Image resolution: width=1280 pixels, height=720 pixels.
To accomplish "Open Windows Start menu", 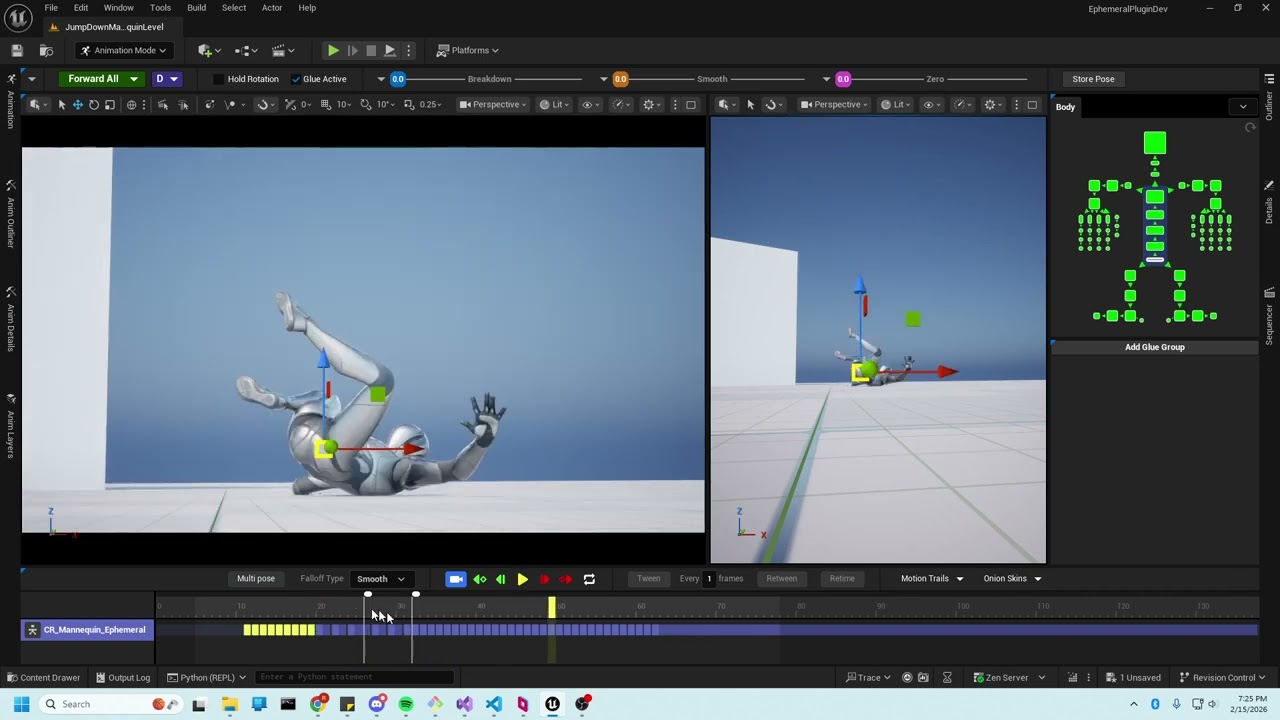I will [x=21, y=704].
